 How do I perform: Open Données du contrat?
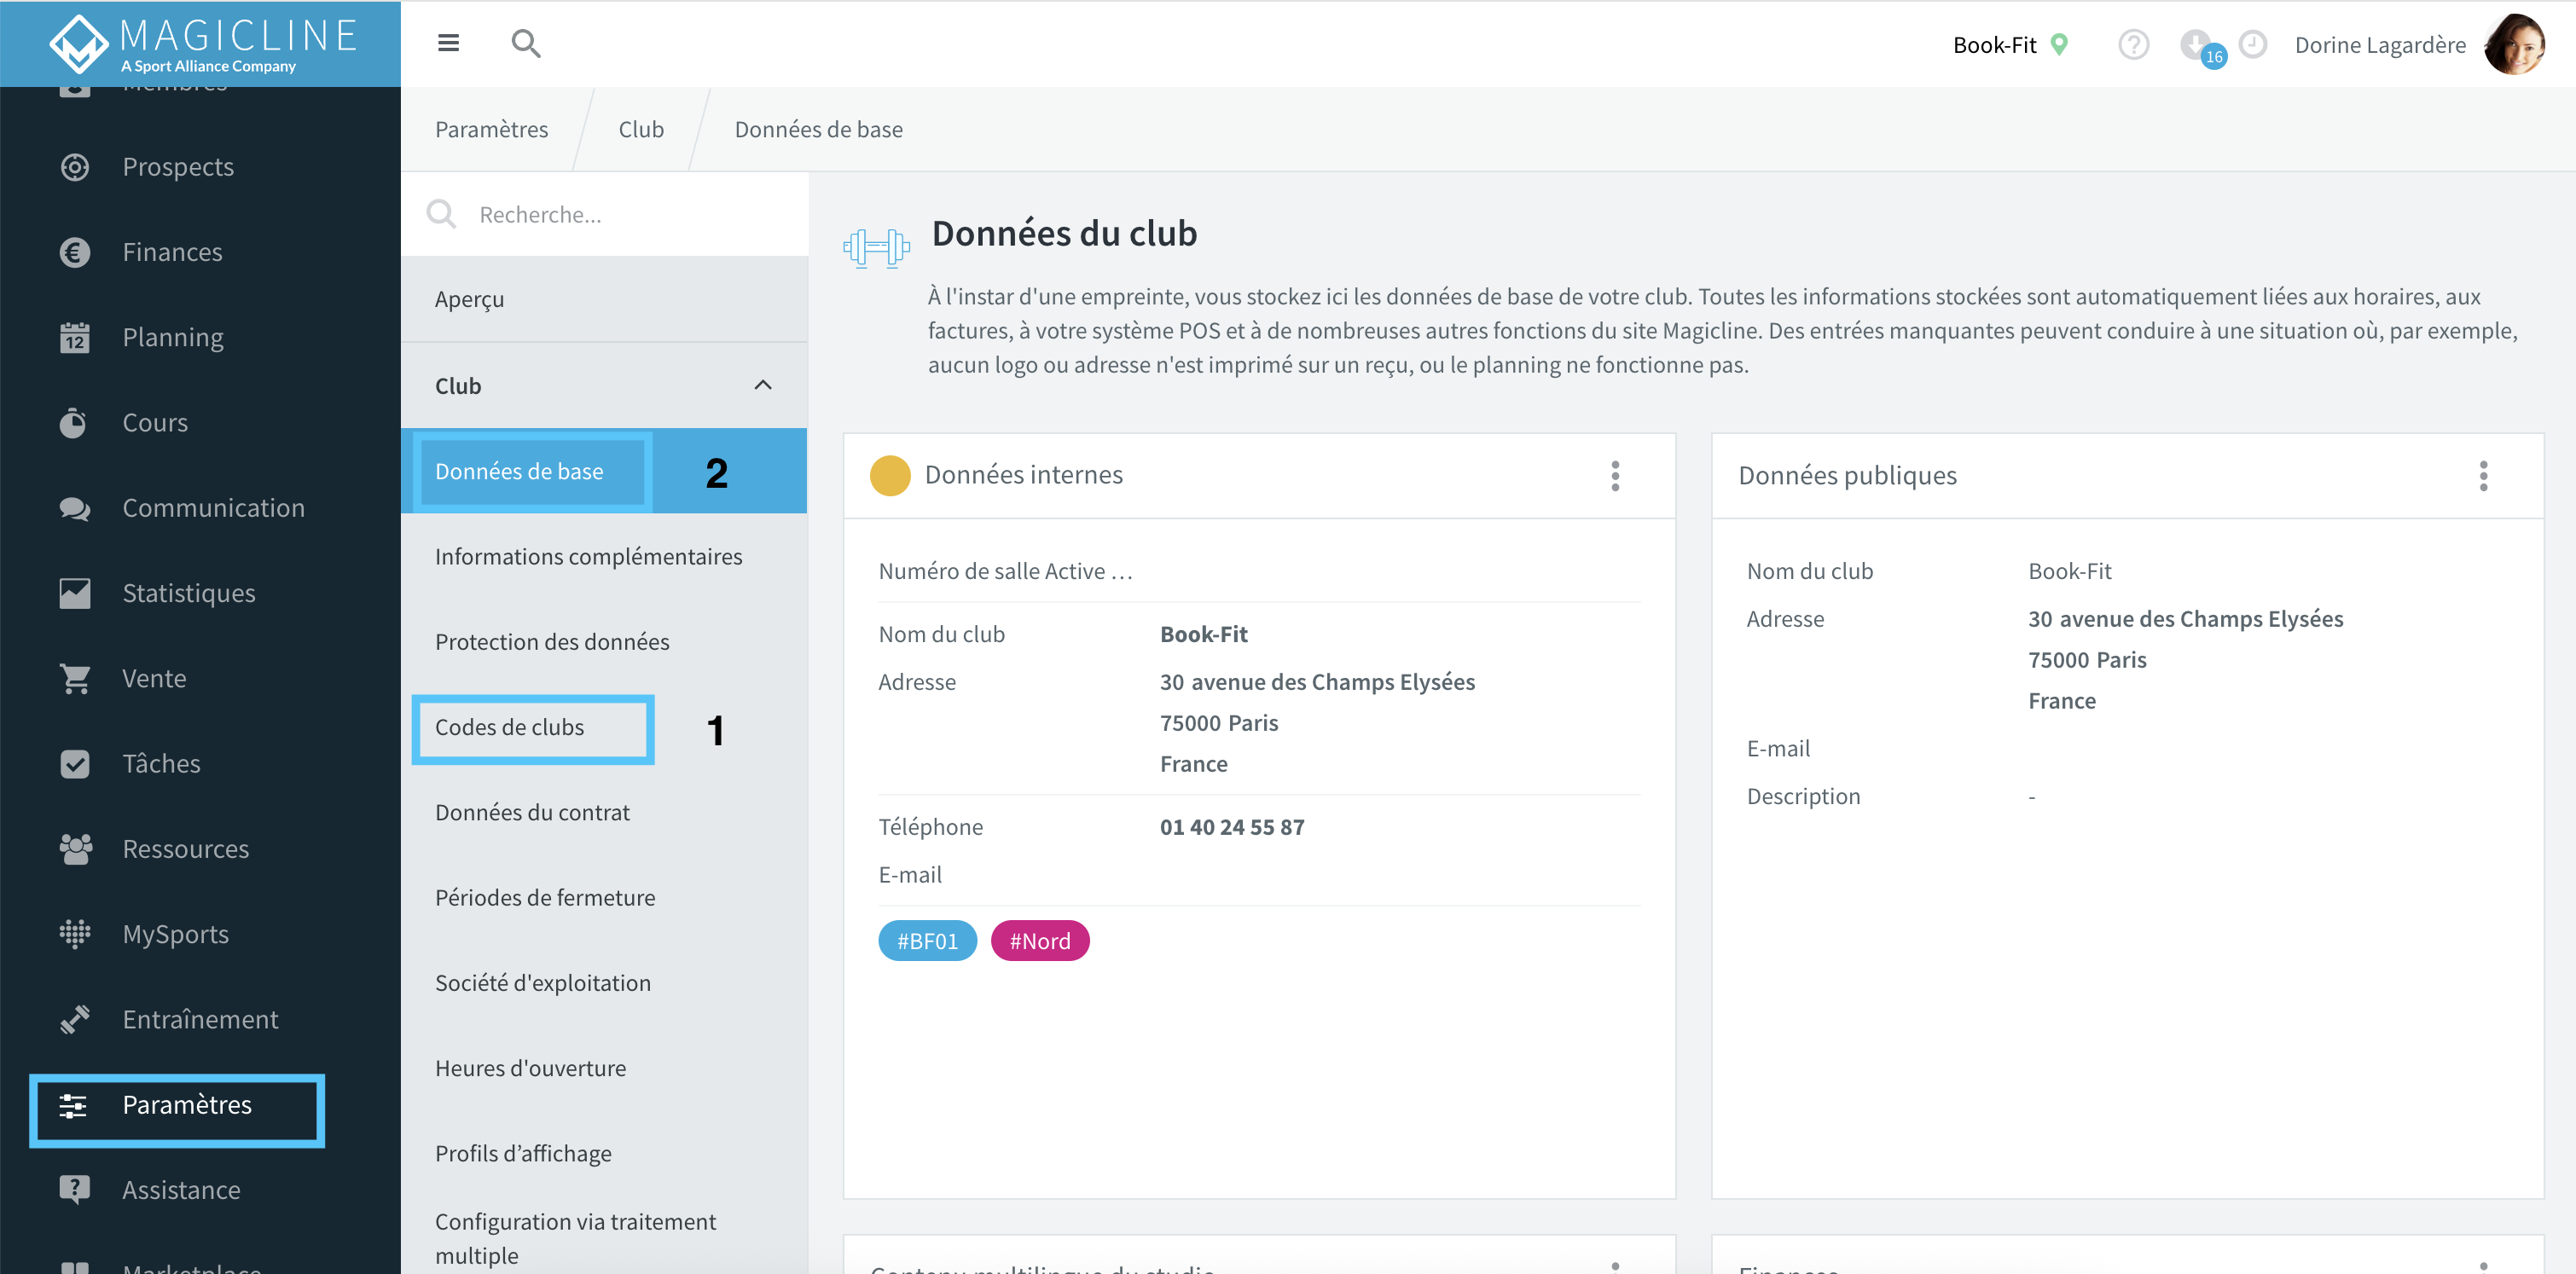click(x=604, y=812)
